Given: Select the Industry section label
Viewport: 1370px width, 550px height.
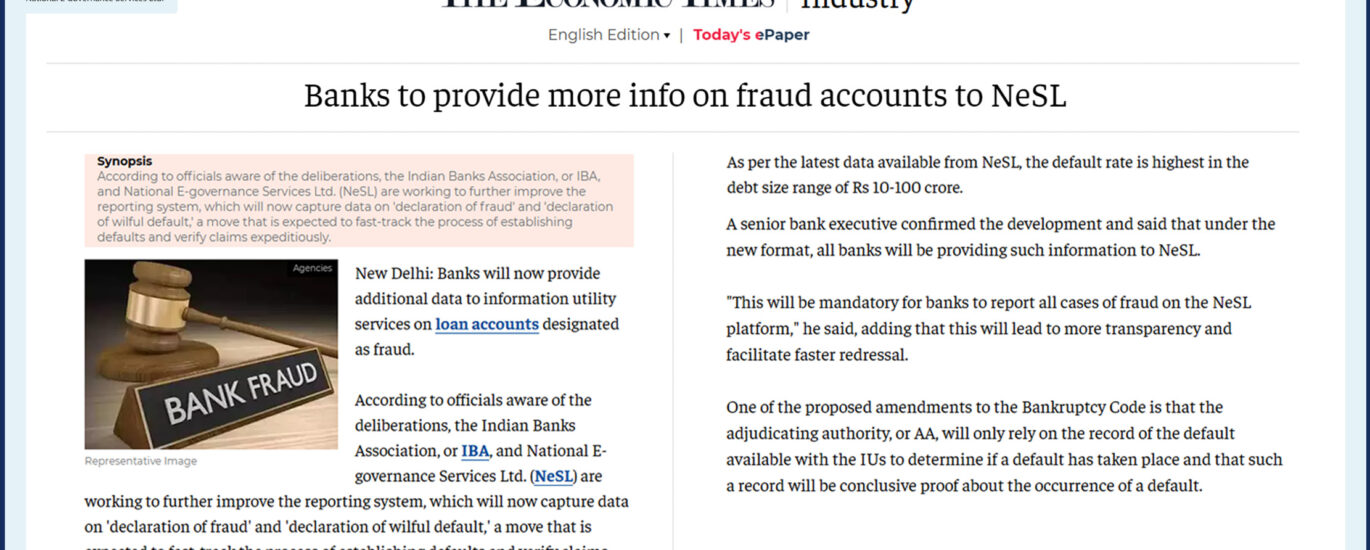Looking at the screenshot, I should pyautogui.click(x=858, y=5).
